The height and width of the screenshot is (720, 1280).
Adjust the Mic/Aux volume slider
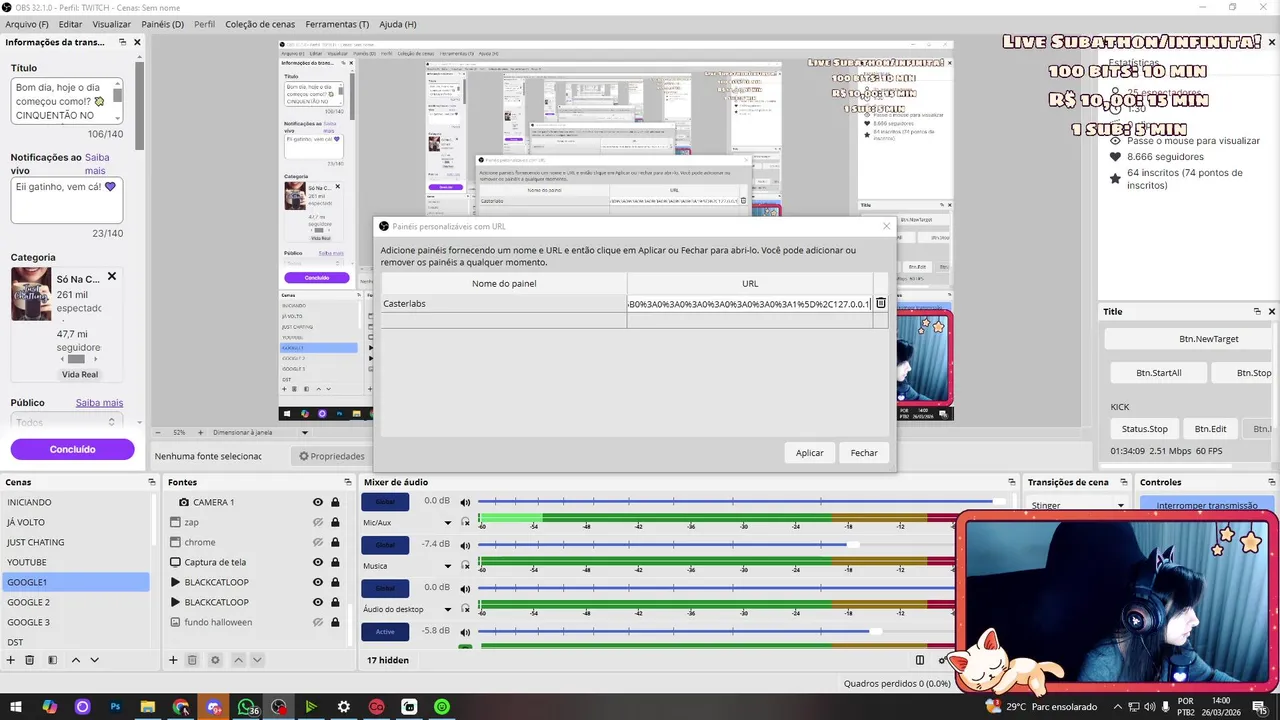(743, 501)
